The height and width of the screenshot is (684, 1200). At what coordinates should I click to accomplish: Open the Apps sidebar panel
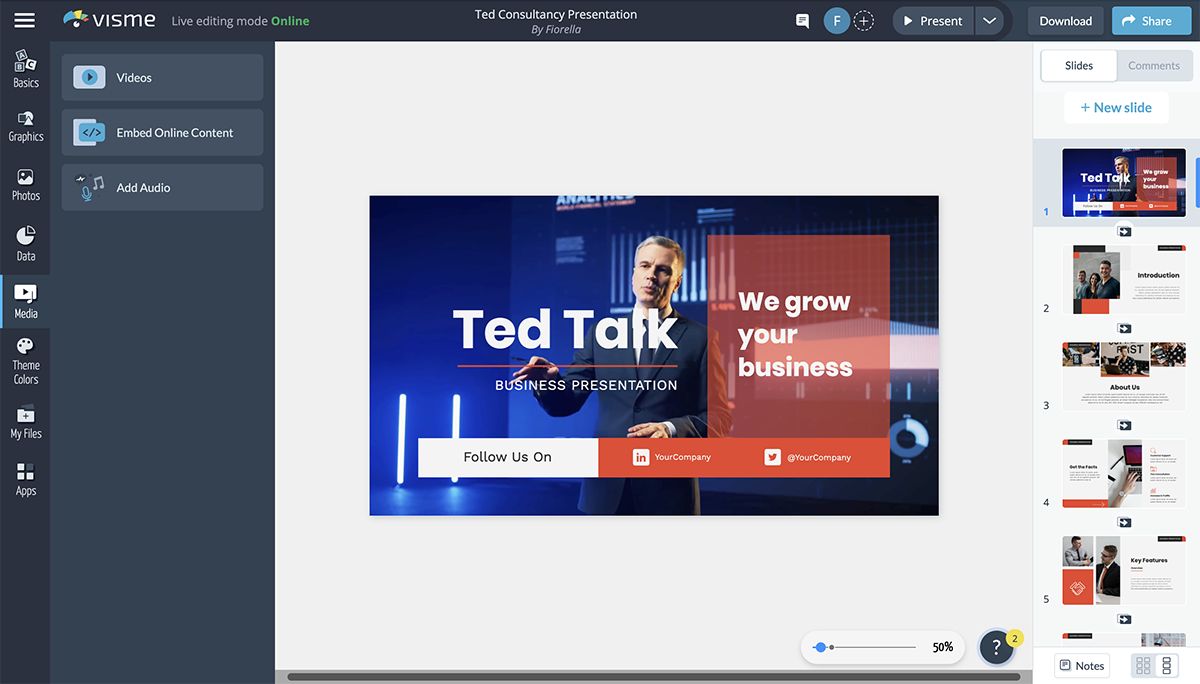point(26,479)
